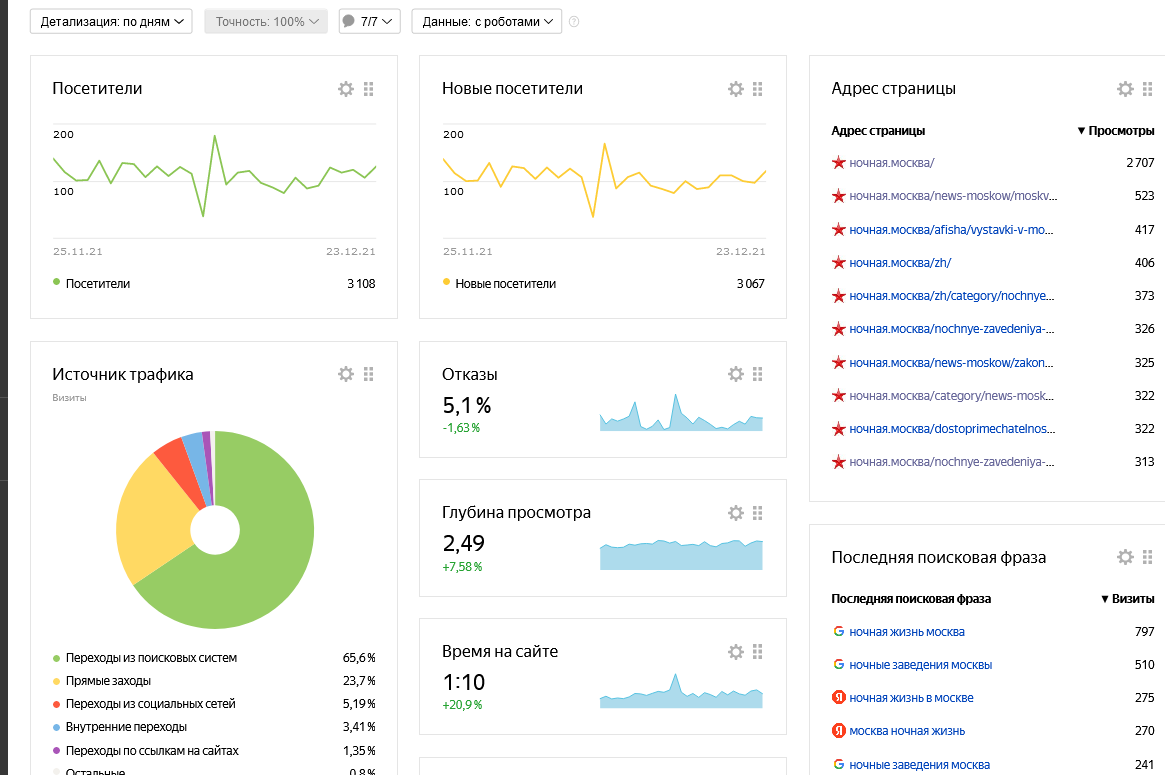Click Глубина просмотра value 2,49
1165x775 pixels.
464,544
